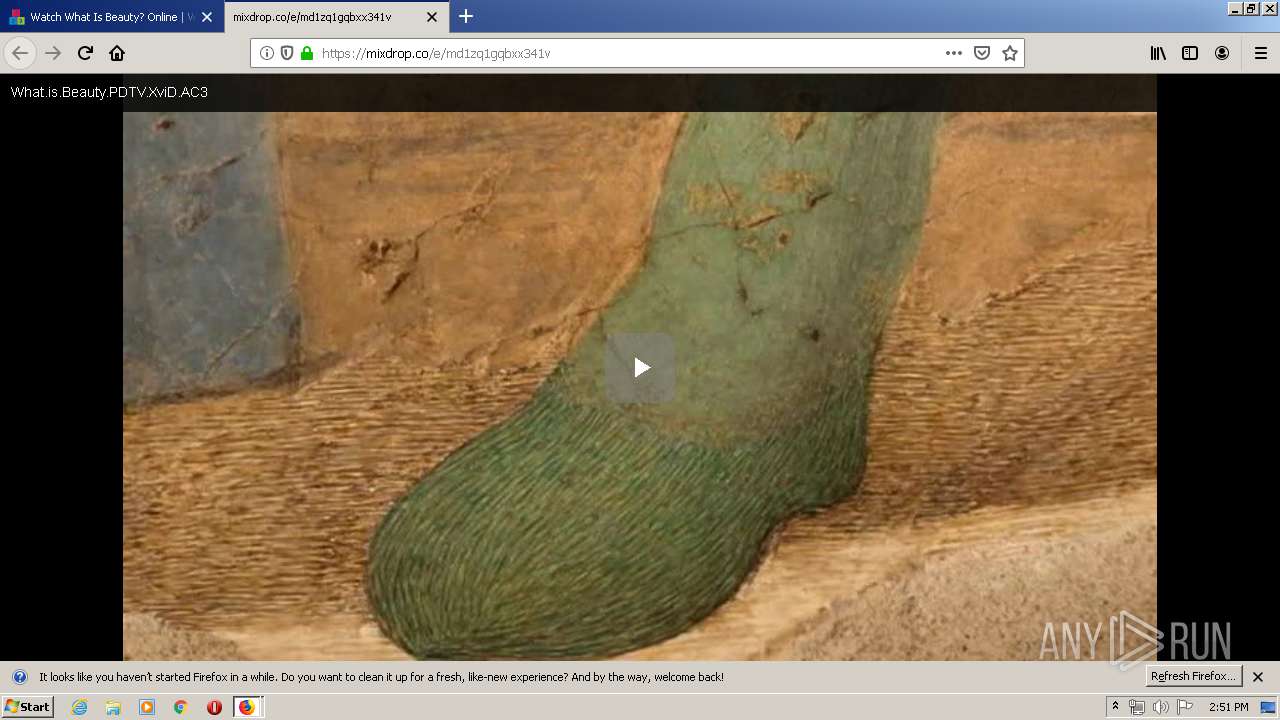Dismiss the Firefox refresh notification bar
Viewport: 1280px width, 720px height.
coord(1258,677)
